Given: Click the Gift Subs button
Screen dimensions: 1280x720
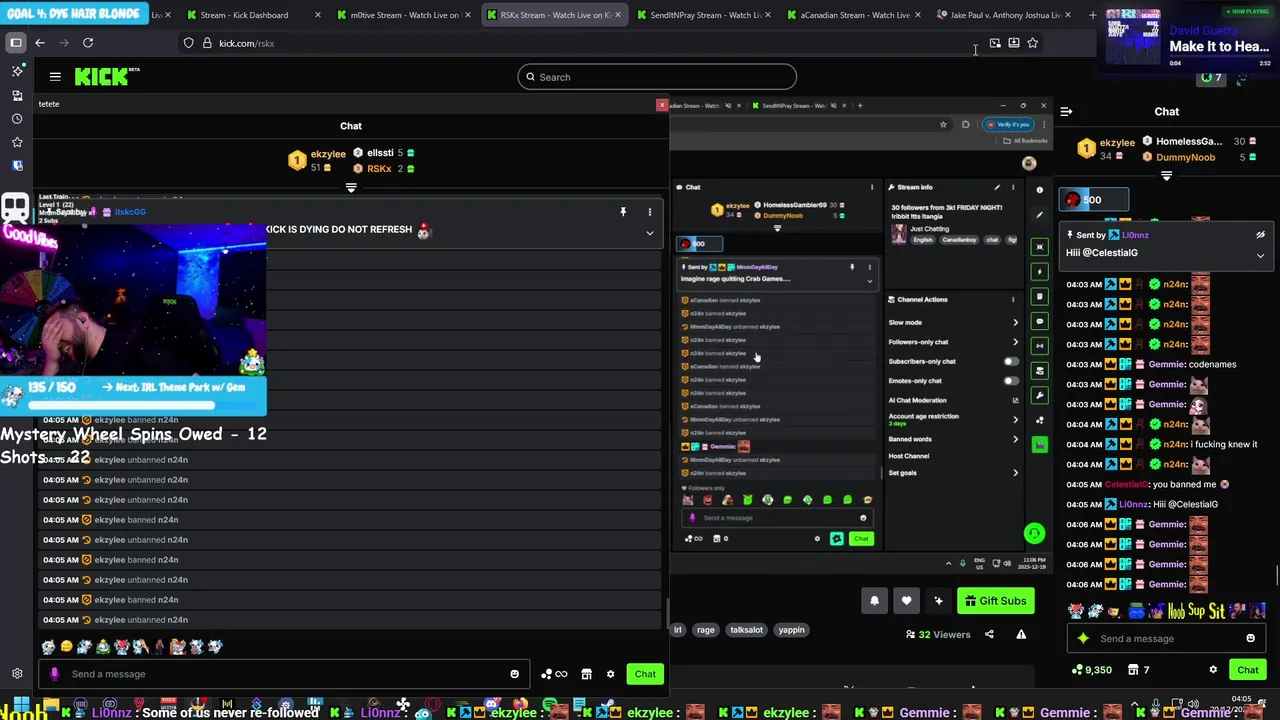Looking at the screenshot, I should (996, 601).
